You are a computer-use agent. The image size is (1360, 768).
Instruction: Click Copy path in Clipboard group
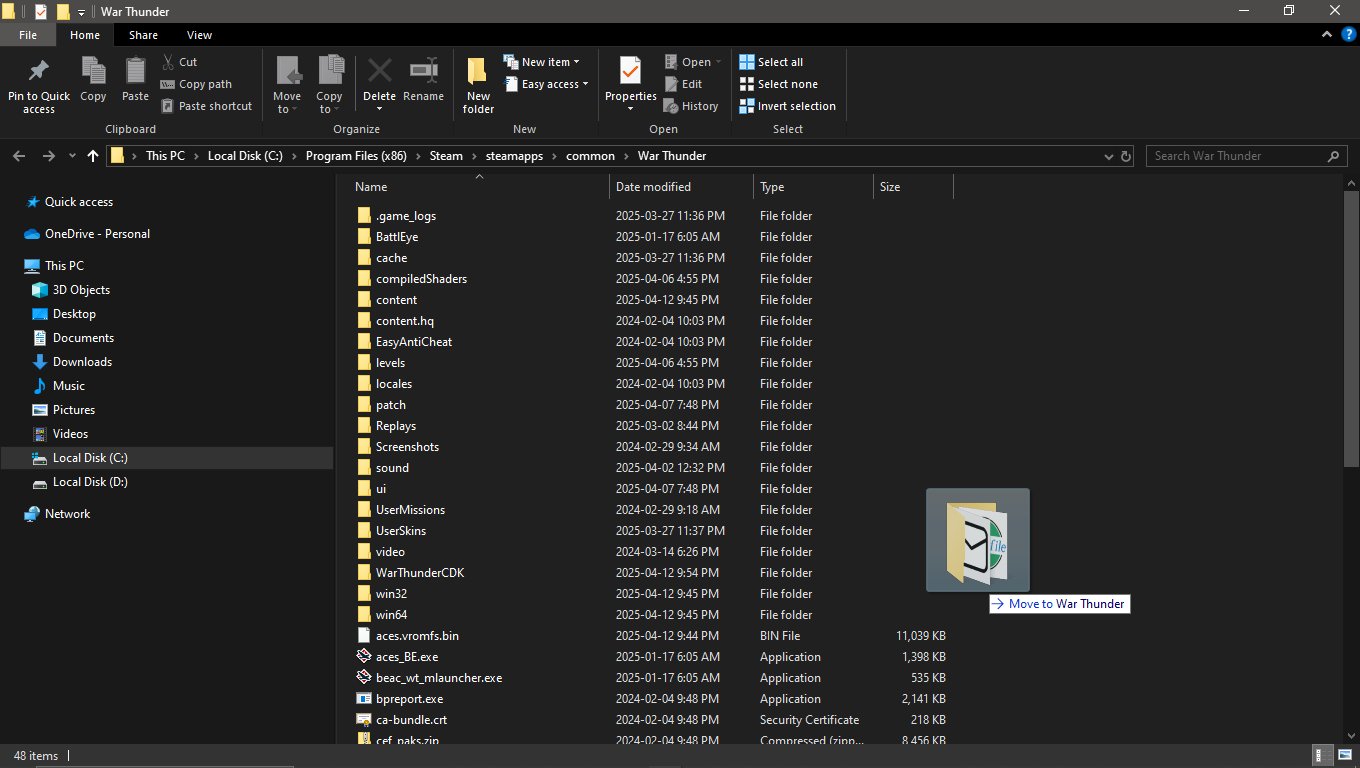196,84
